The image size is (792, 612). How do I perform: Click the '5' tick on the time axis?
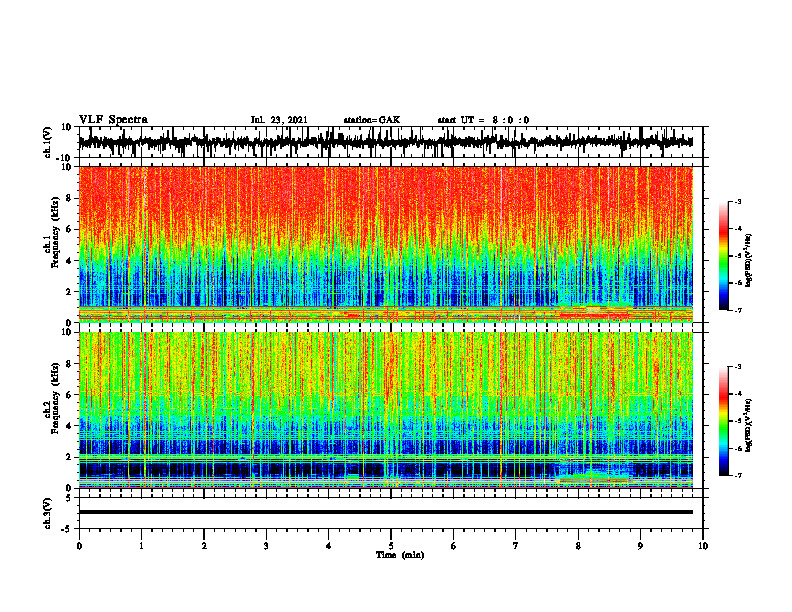point(391,546)
